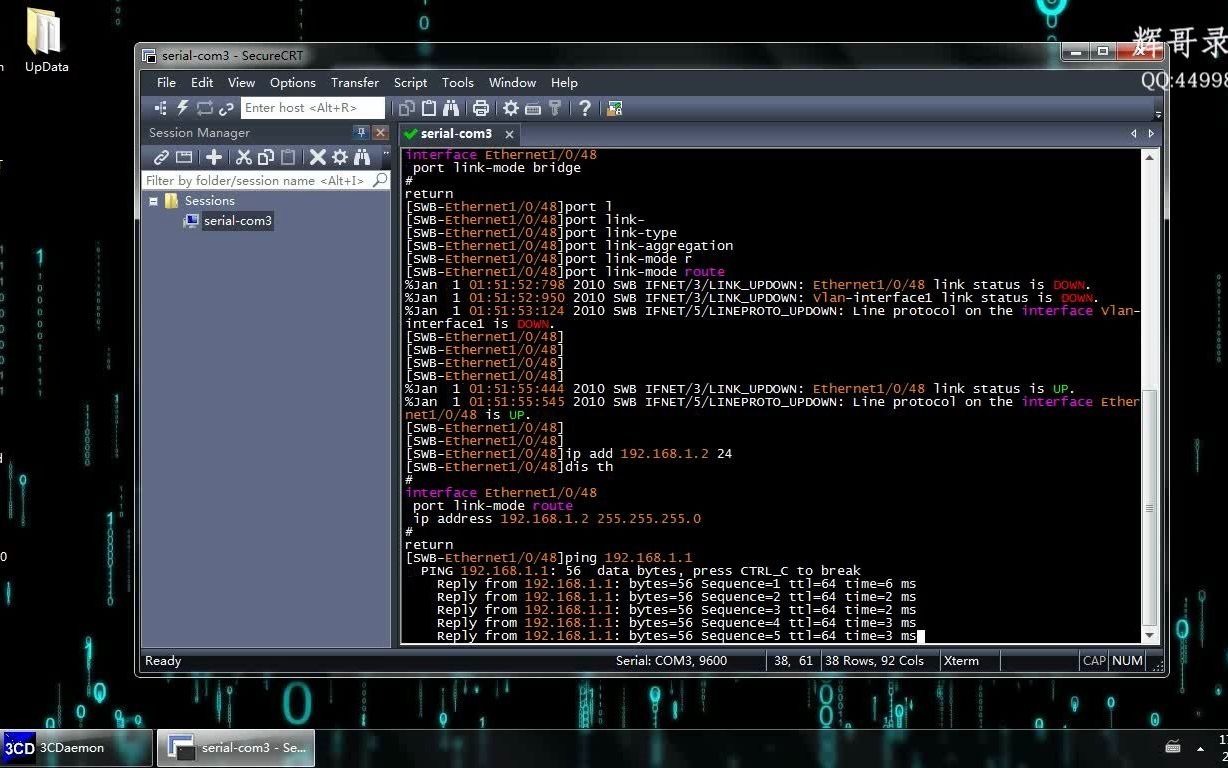
Task: Click the NUM indicator in status bar
Action: tap(1127, 661)
